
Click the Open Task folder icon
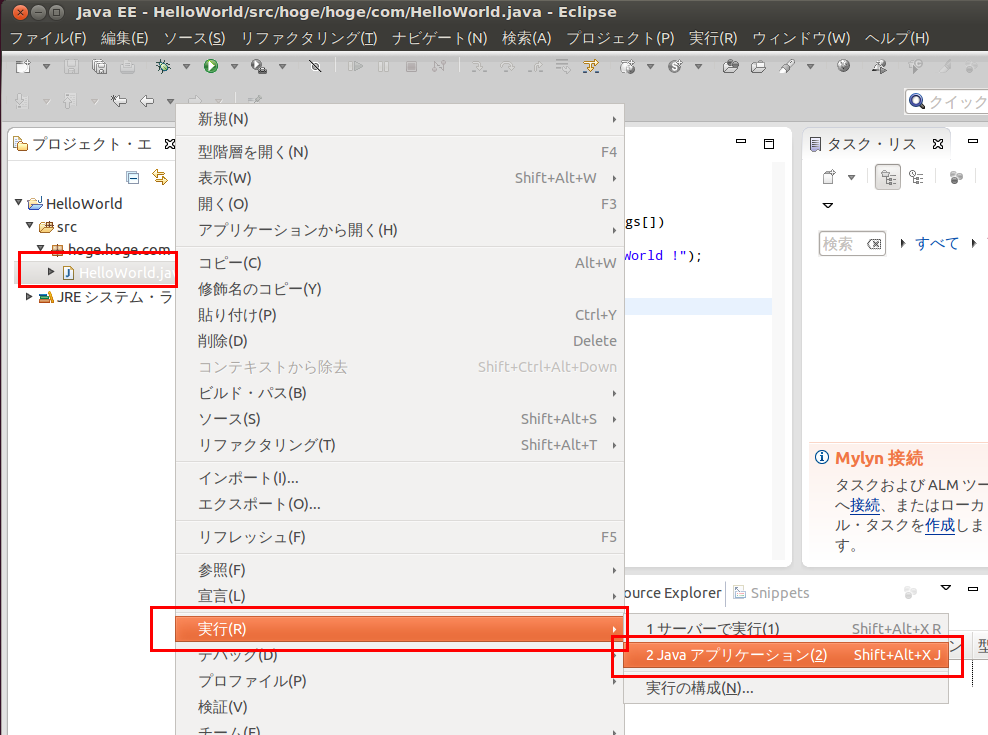758,66
